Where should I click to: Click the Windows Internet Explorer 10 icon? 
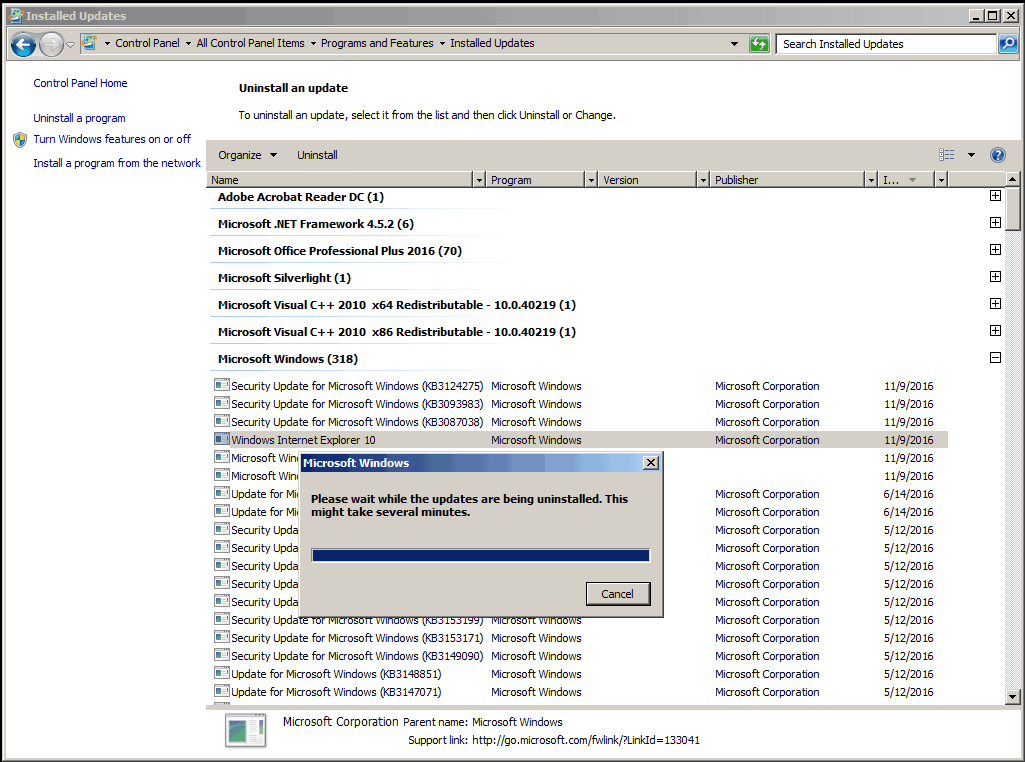click(222, 440)
